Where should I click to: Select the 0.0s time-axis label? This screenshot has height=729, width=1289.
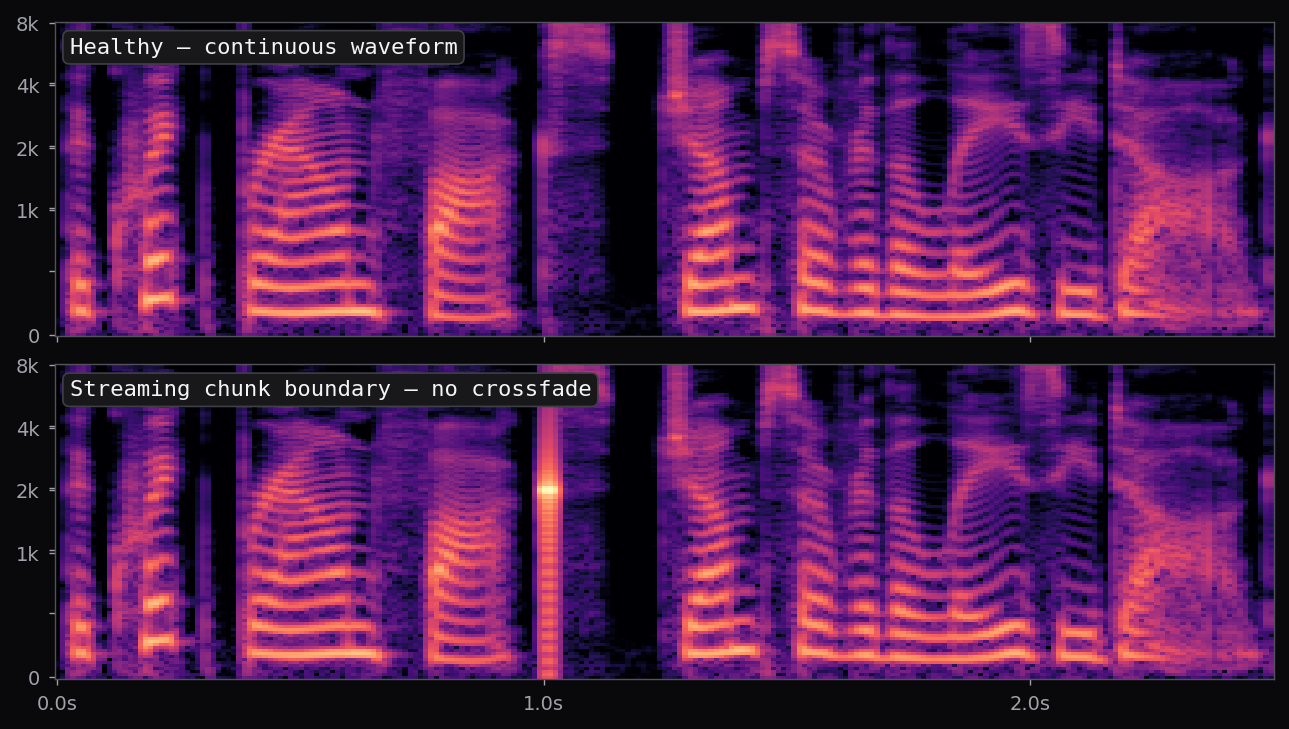tap(58, 703)
